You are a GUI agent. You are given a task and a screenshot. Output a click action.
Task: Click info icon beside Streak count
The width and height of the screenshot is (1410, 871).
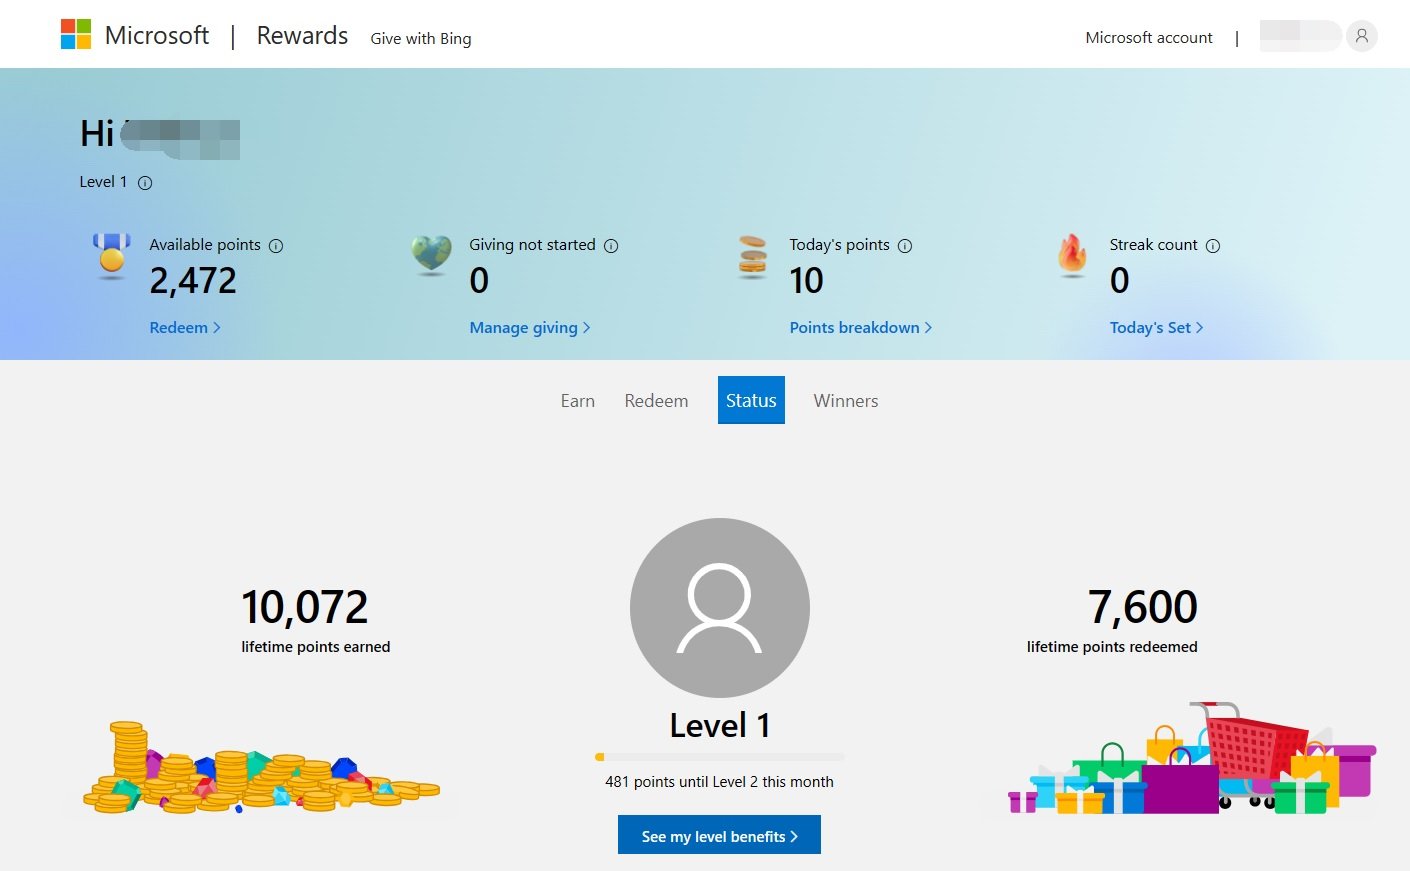click(1213, 246)
